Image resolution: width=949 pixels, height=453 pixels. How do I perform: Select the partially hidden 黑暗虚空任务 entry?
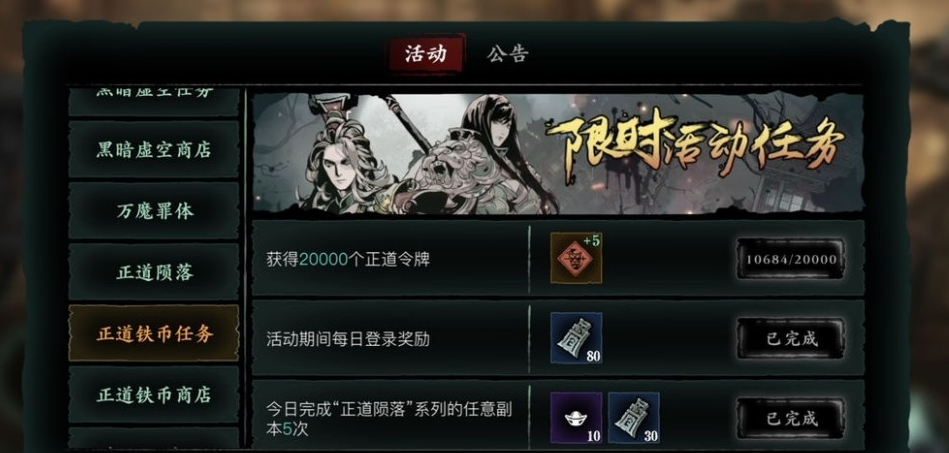point(154,101)
